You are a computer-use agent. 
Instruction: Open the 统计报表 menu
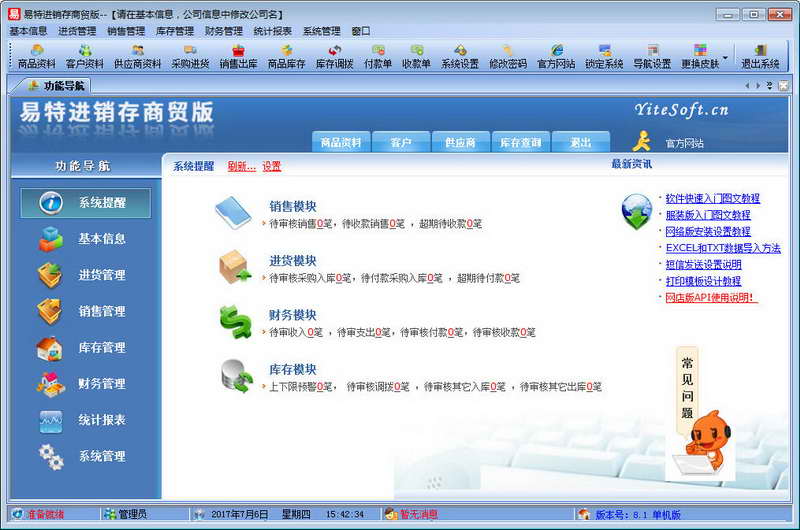(x=273, y=31)
